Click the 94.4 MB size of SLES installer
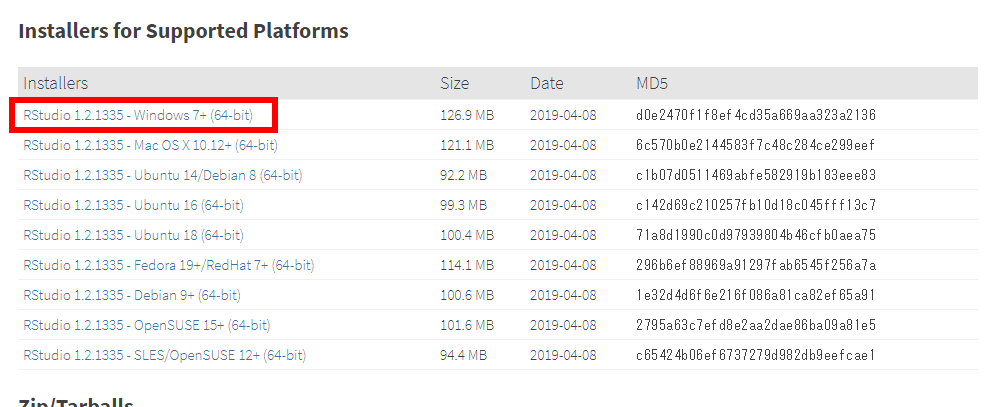The height and width of the screenshot is (407, 1007). pos(463,355)
